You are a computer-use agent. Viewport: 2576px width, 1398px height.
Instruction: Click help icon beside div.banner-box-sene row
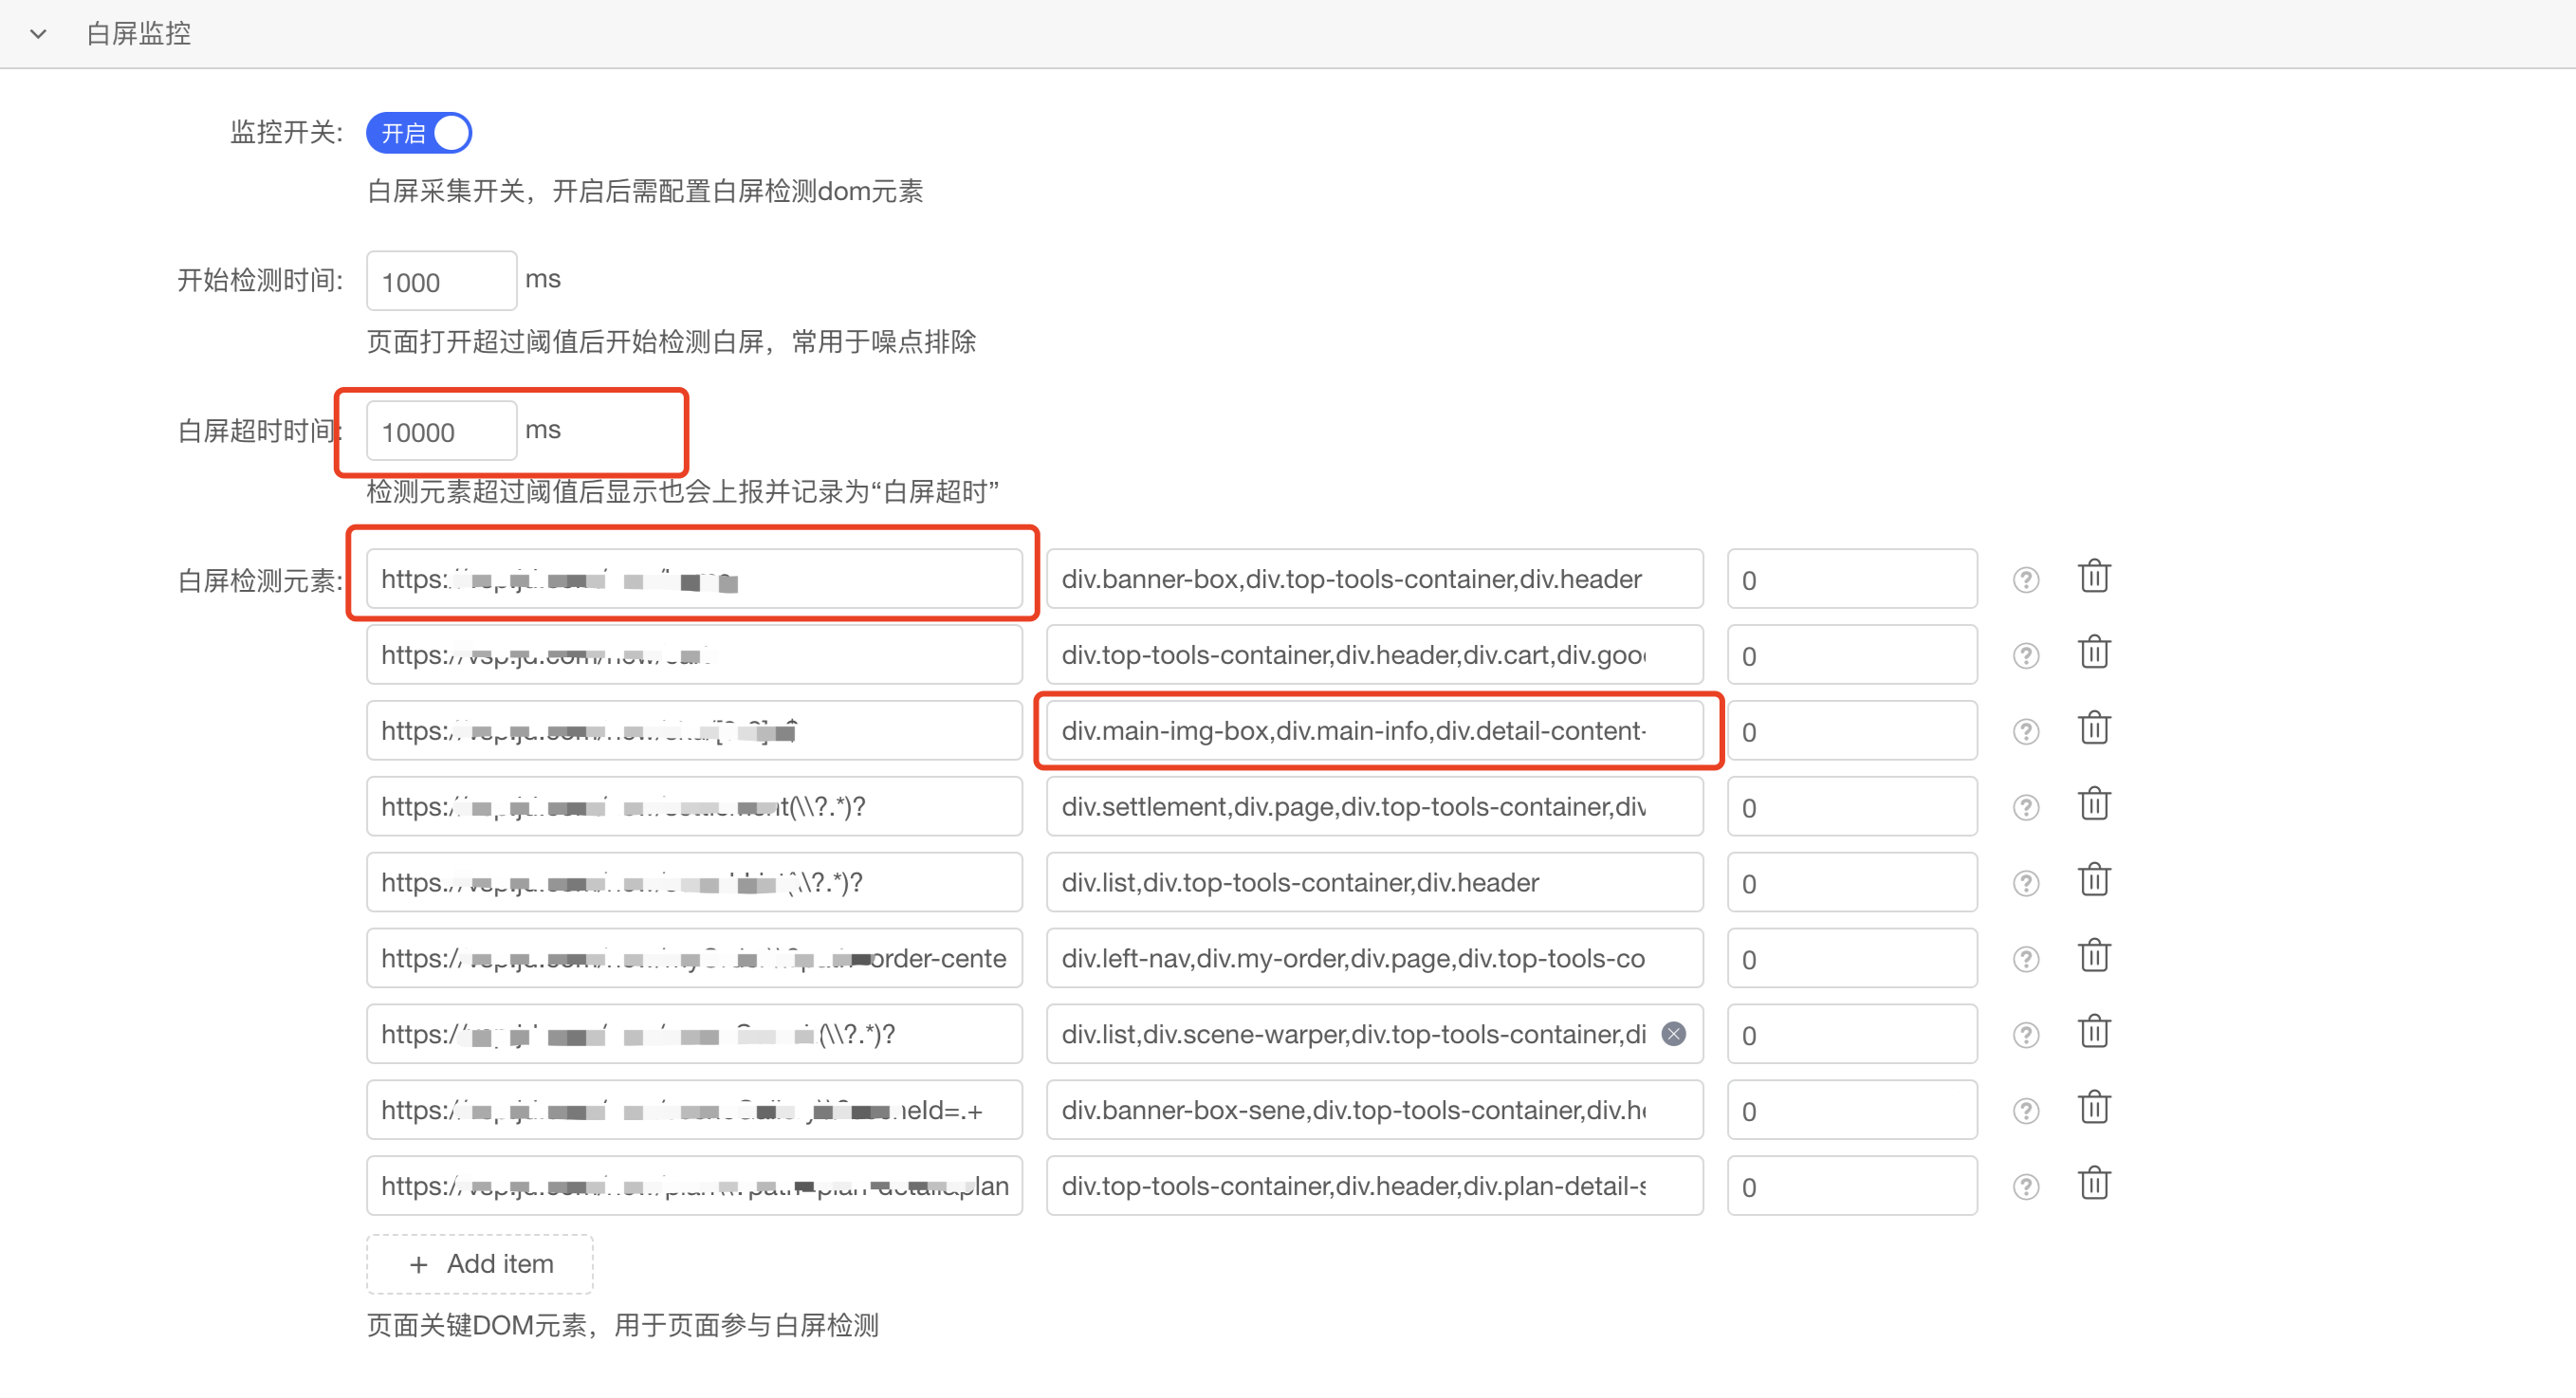(x=2025, y=1111)
